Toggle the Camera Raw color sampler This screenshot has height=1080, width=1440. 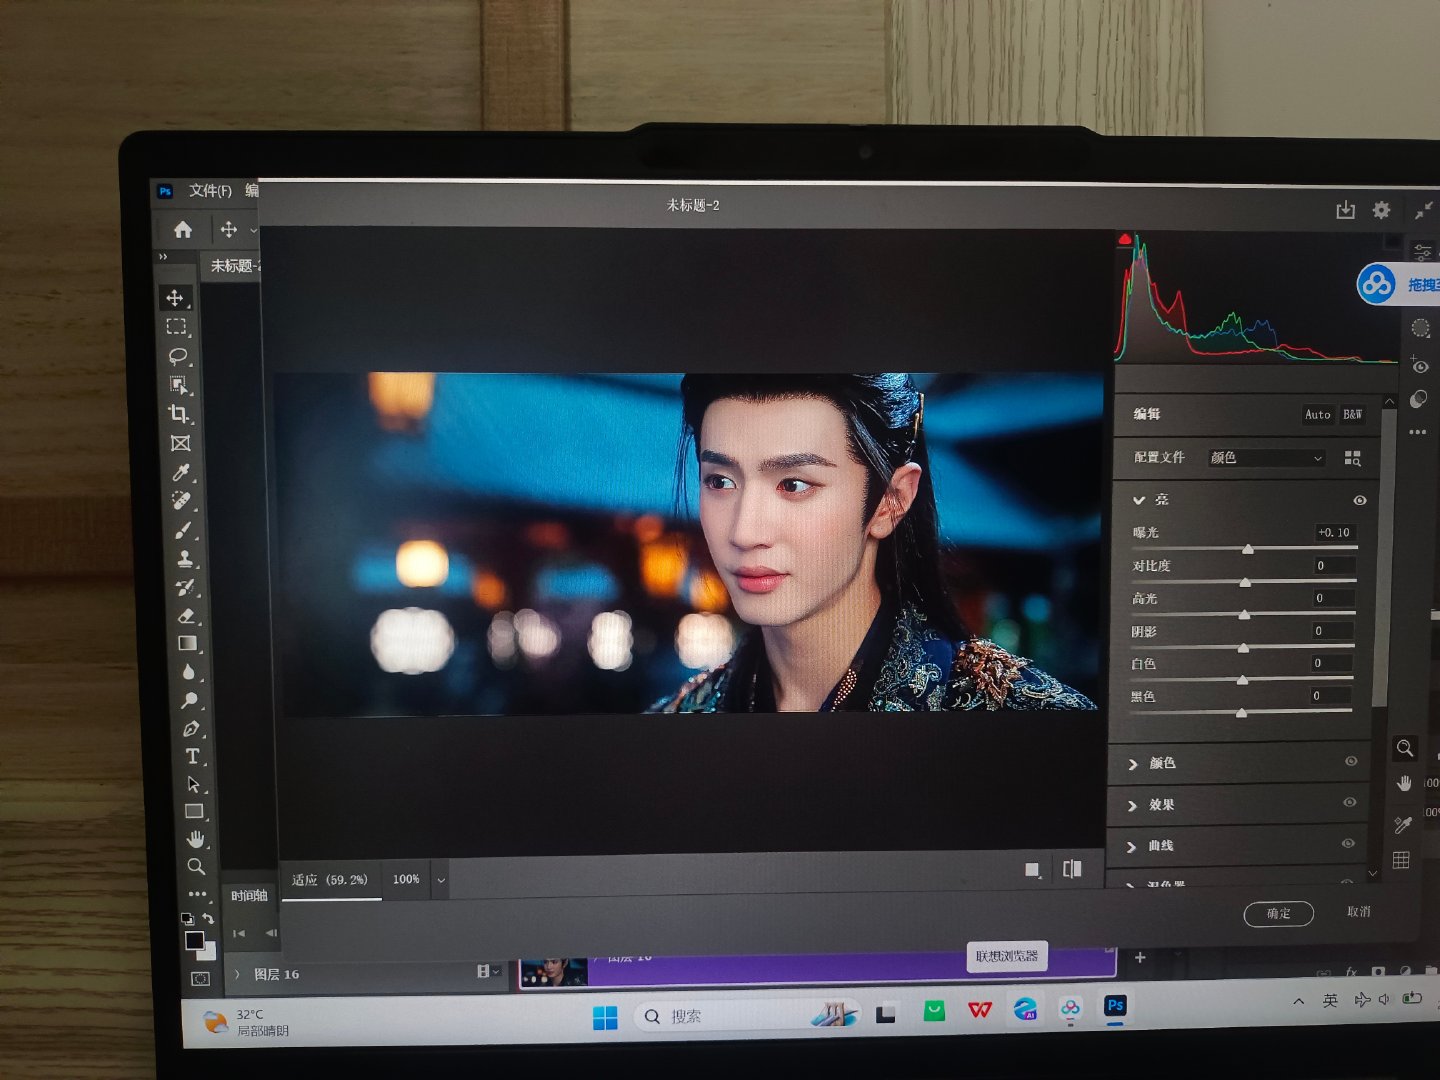tap(1403, 825)
